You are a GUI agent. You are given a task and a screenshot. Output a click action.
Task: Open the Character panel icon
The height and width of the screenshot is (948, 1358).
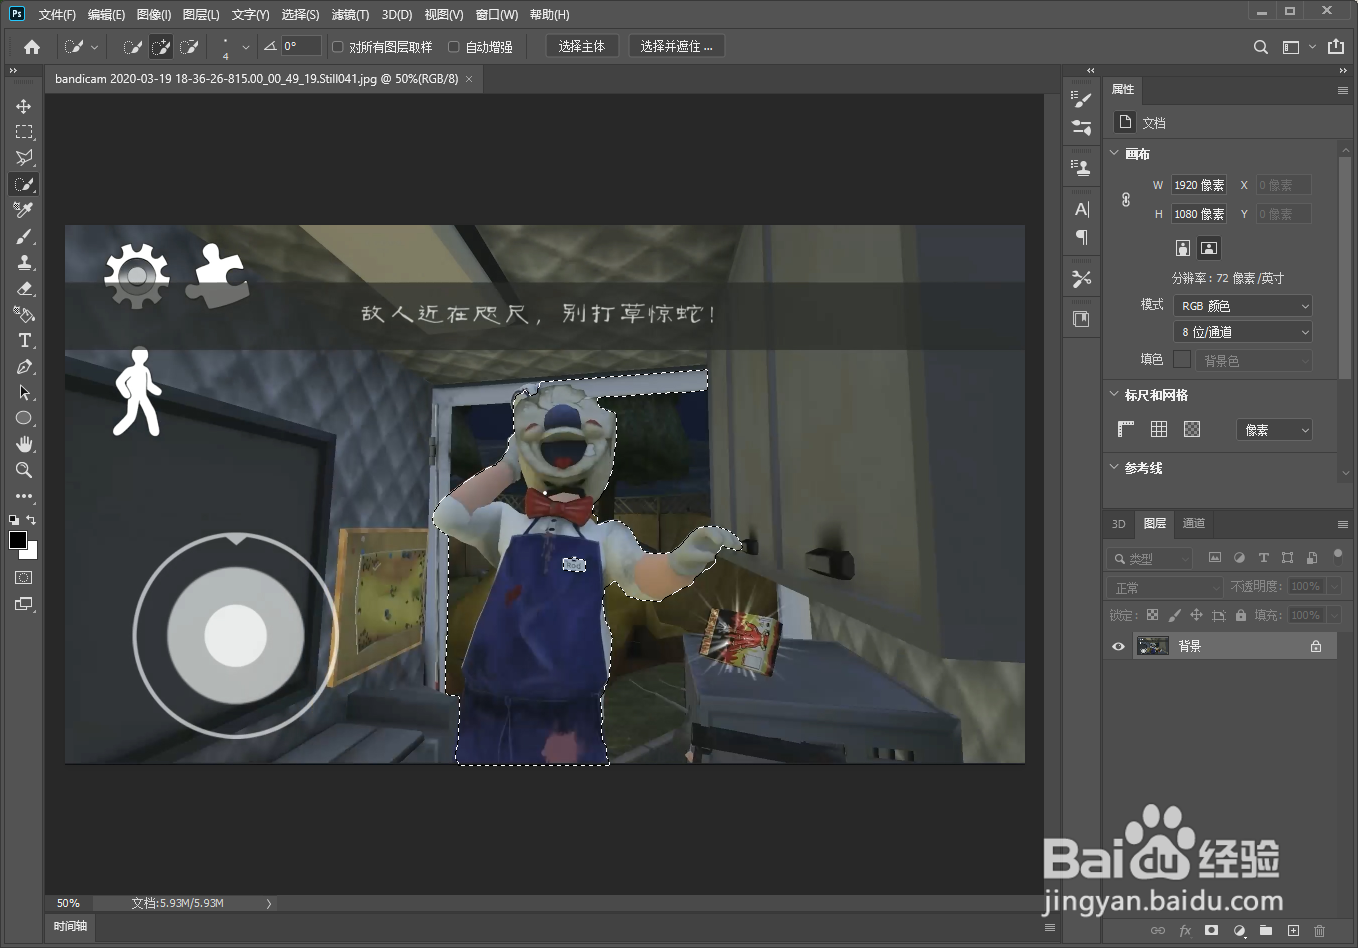point(1081,209)
